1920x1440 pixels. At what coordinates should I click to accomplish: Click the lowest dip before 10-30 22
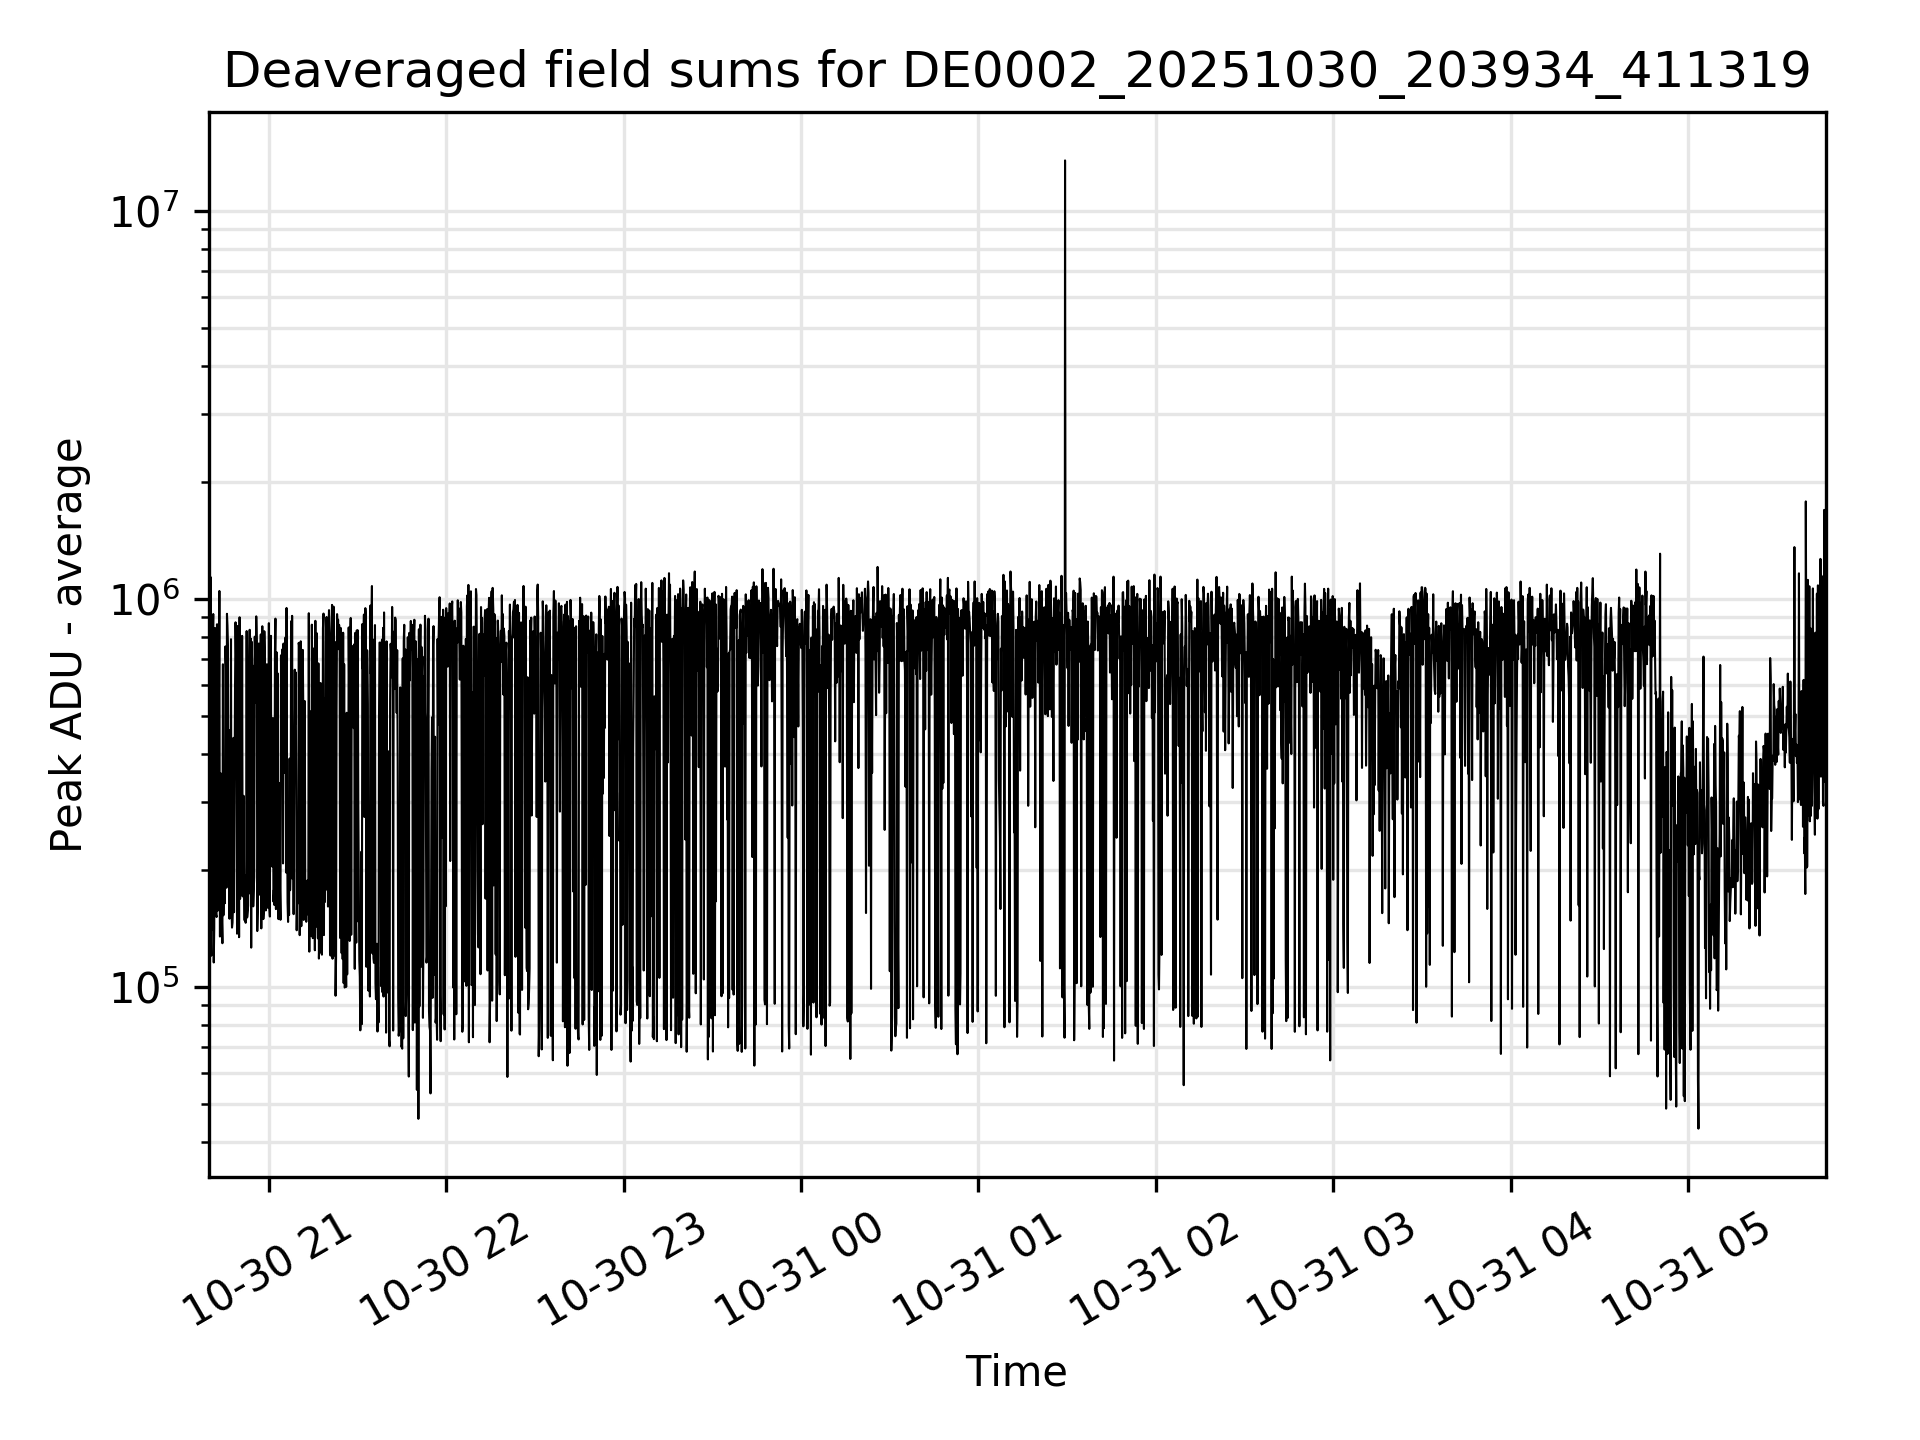[x=418, y=1117]
